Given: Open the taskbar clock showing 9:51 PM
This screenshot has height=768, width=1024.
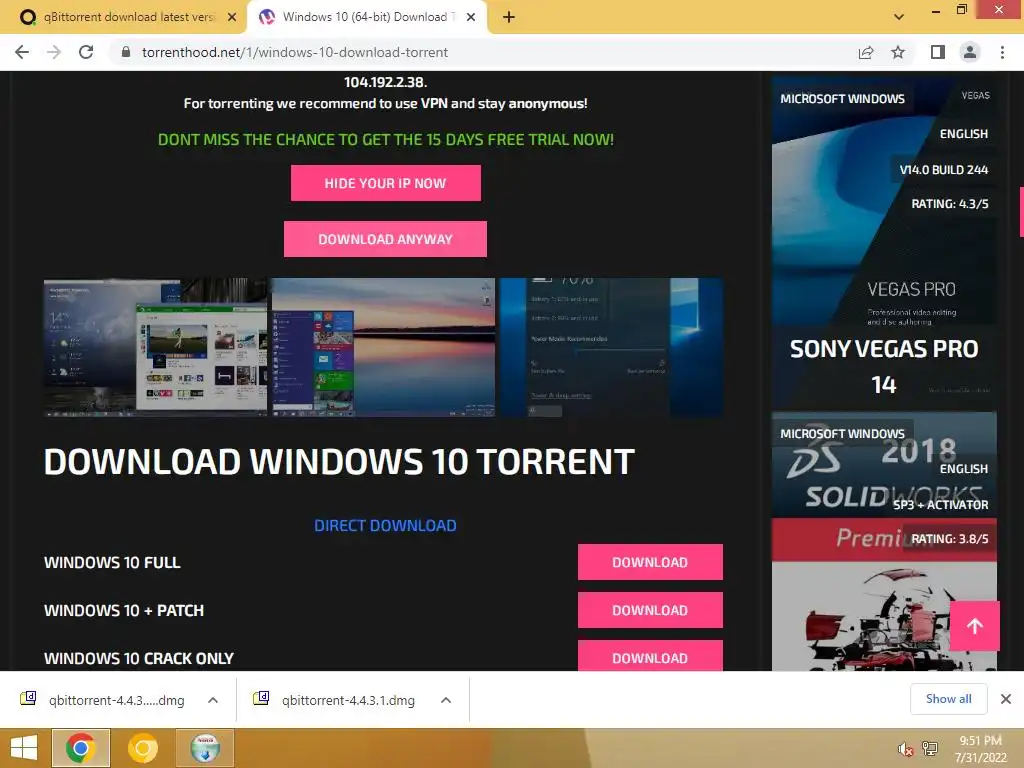Looking at the screenshot, I should pos(980,749).
